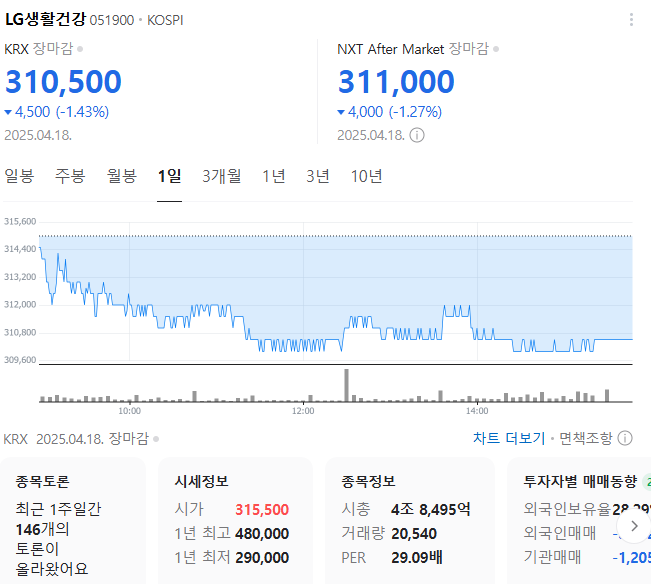This screenshot has height=584, width=651.
Task: Click the 14:00 time axis label
Action: (477, 411)
